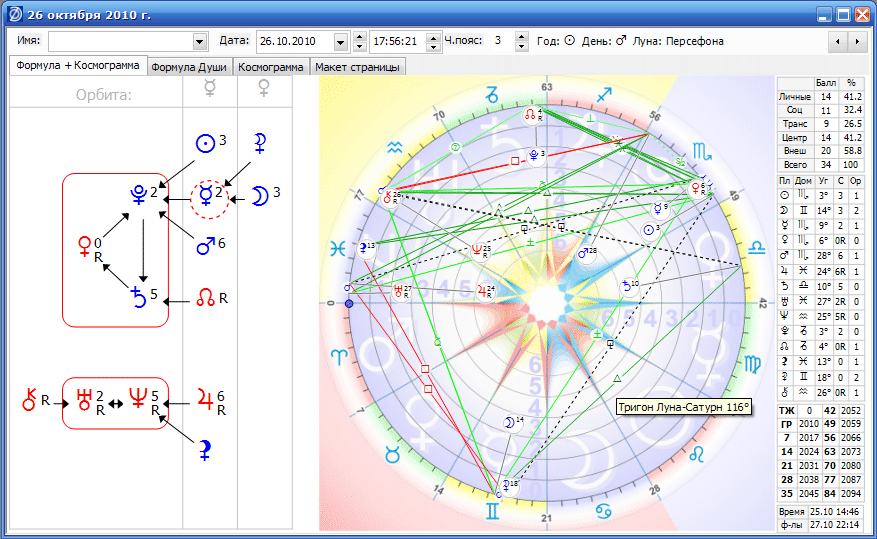The width and height of the screenshot is (877, 539).
Task: Click the Sun symbol in the formula diagram
Action: pos(204,143)
